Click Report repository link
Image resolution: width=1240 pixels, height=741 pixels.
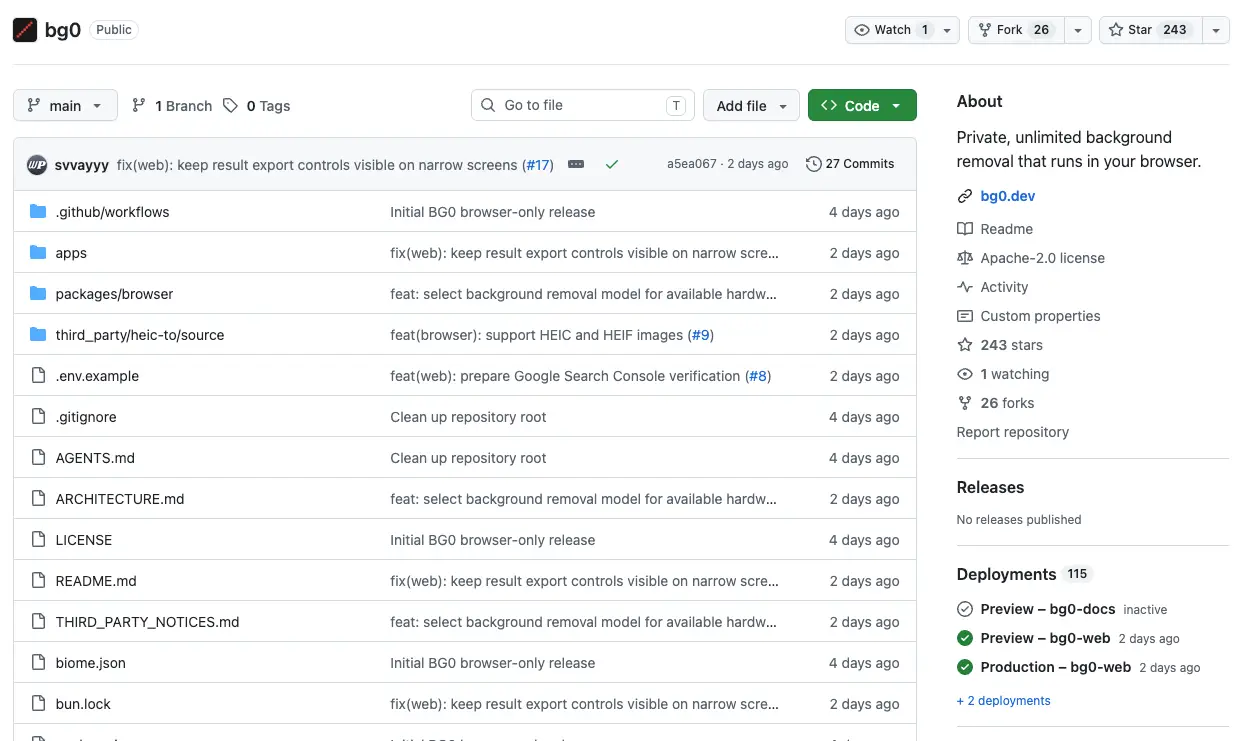click(1013, 432)
